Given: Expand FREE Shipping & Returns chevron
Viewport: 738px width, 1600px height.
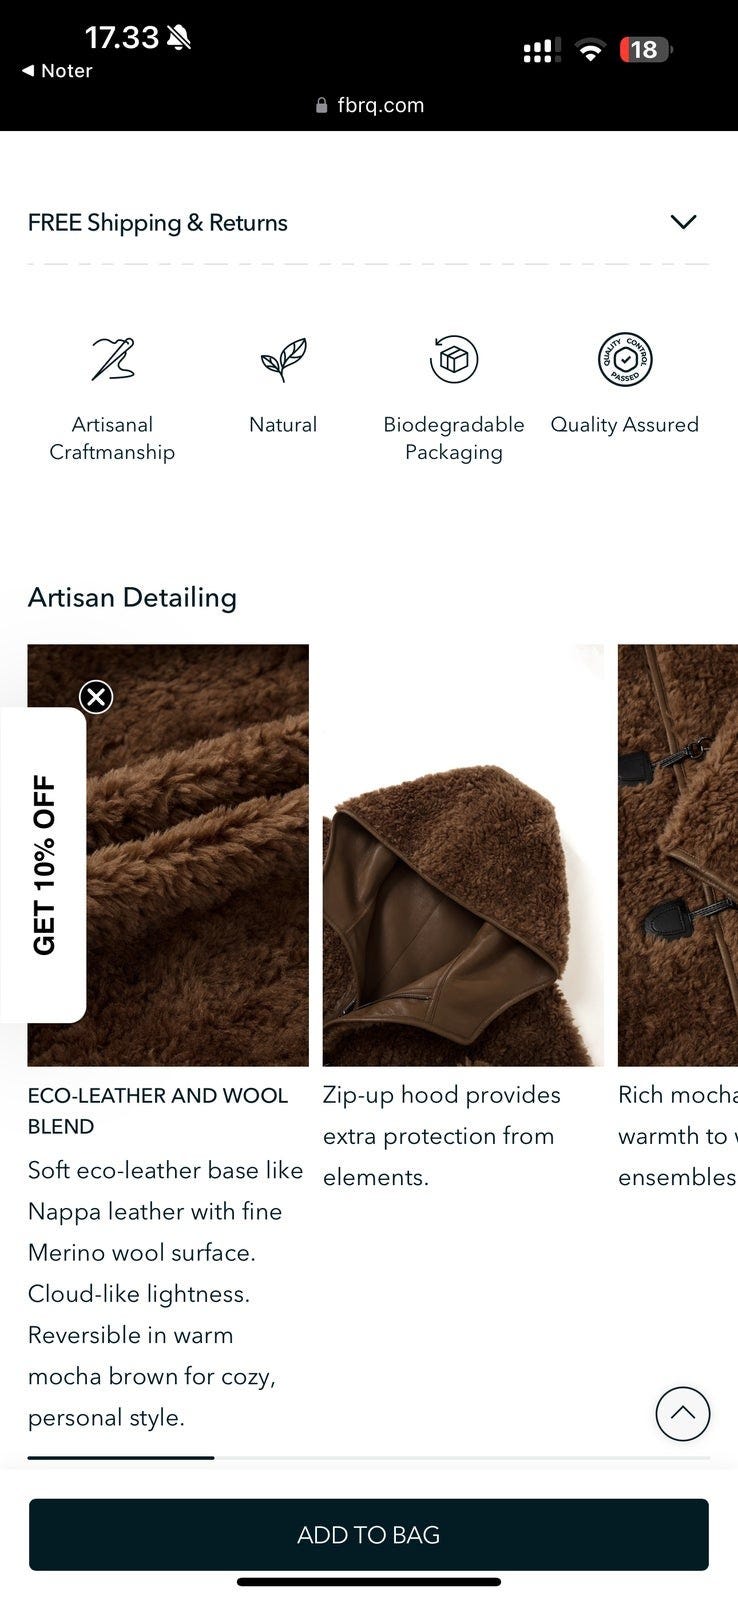Looking at the screenshot, I should (x=683, y=222).
